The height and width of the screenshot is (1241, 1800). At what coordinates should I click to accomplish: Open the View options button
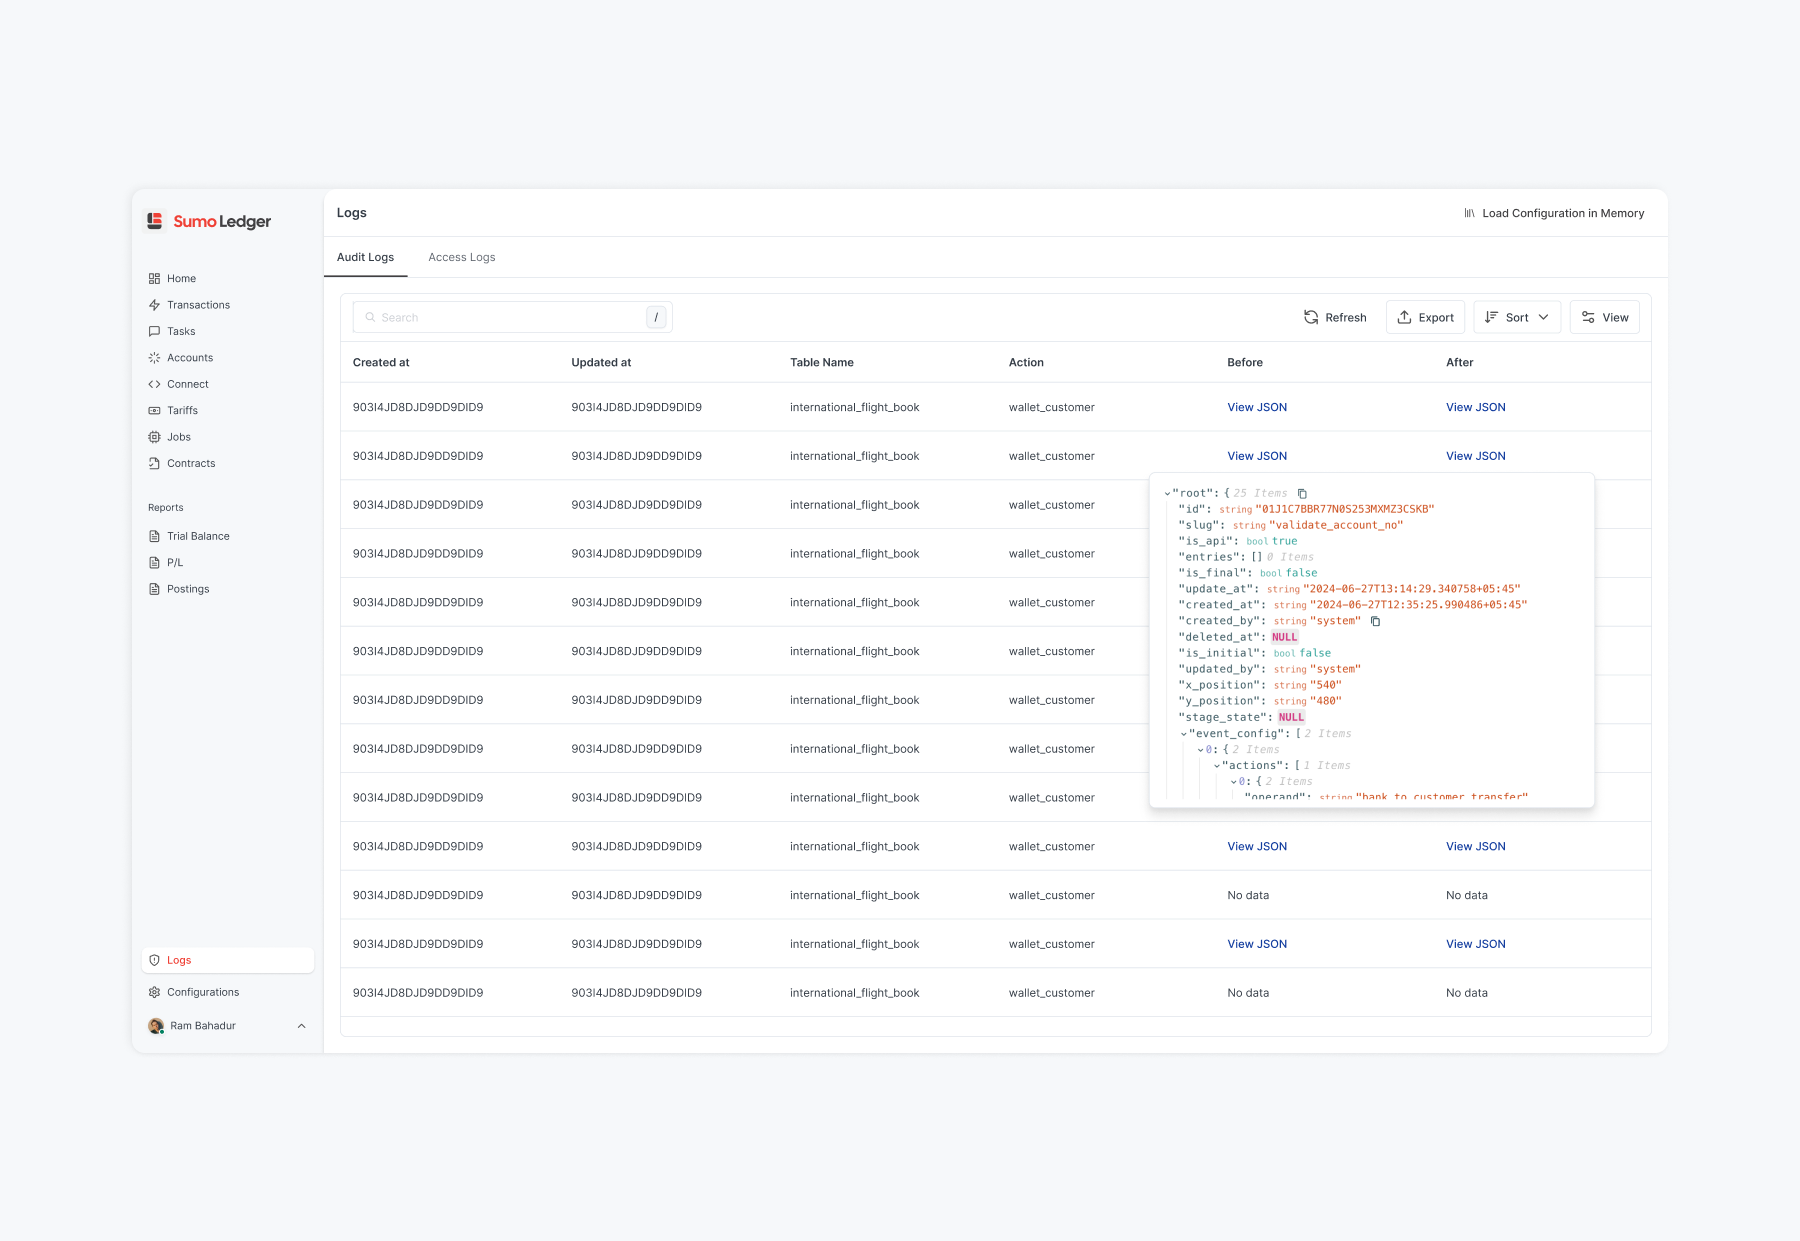click(1605, 317)
